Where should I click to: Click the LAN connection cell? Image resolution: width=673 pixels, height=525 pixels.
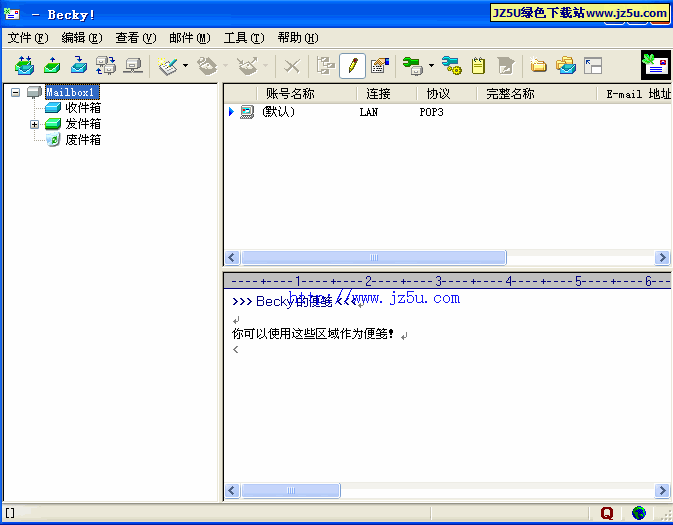click(369, 112)
